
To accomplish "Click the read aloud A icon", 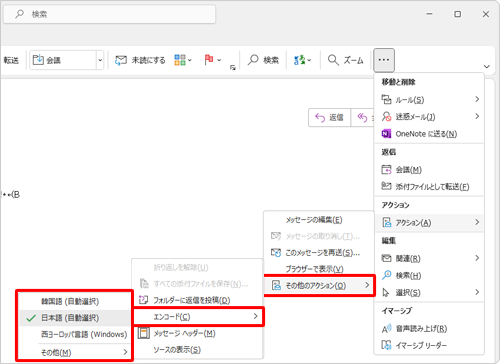I will click(x=386, y=329).
